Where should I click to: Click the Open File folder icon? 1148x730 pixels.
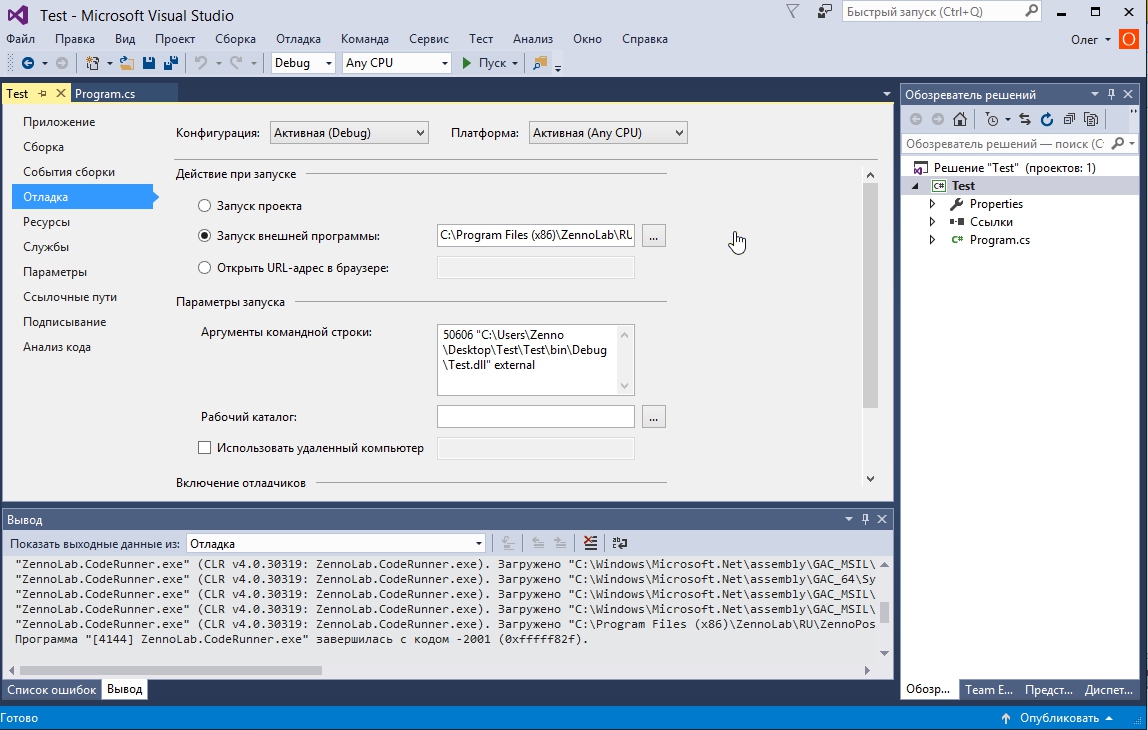127,63
